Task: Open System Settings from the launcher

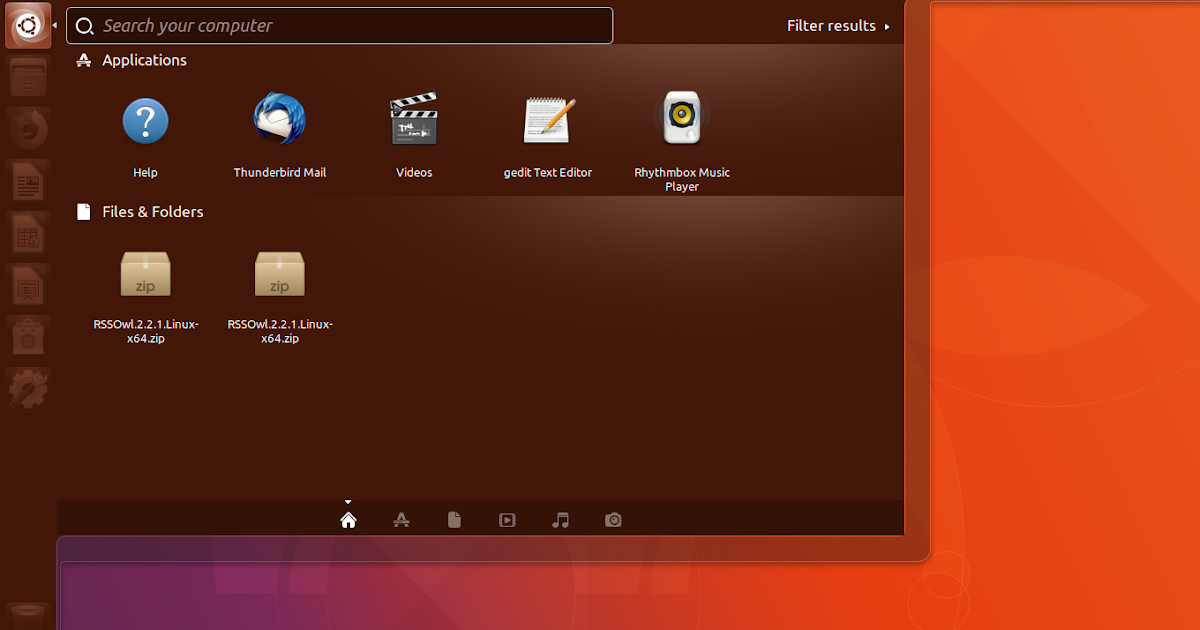Action: [28, 389]
